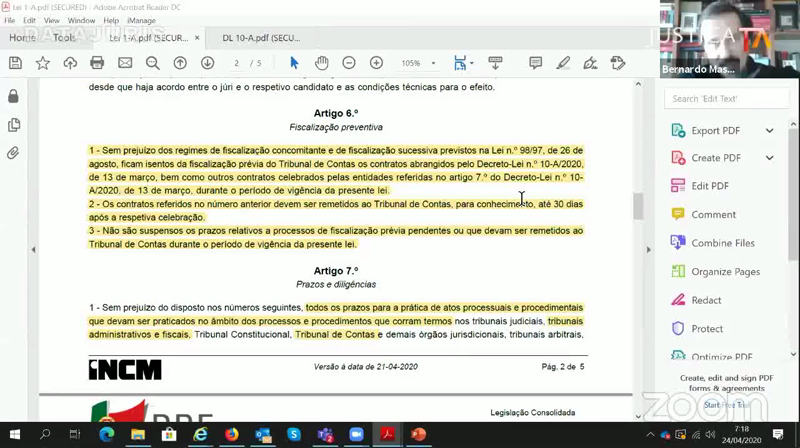This screenshot has height=448, width=800.
Task: Select the Highlight text pen tool
Action: 563,63
